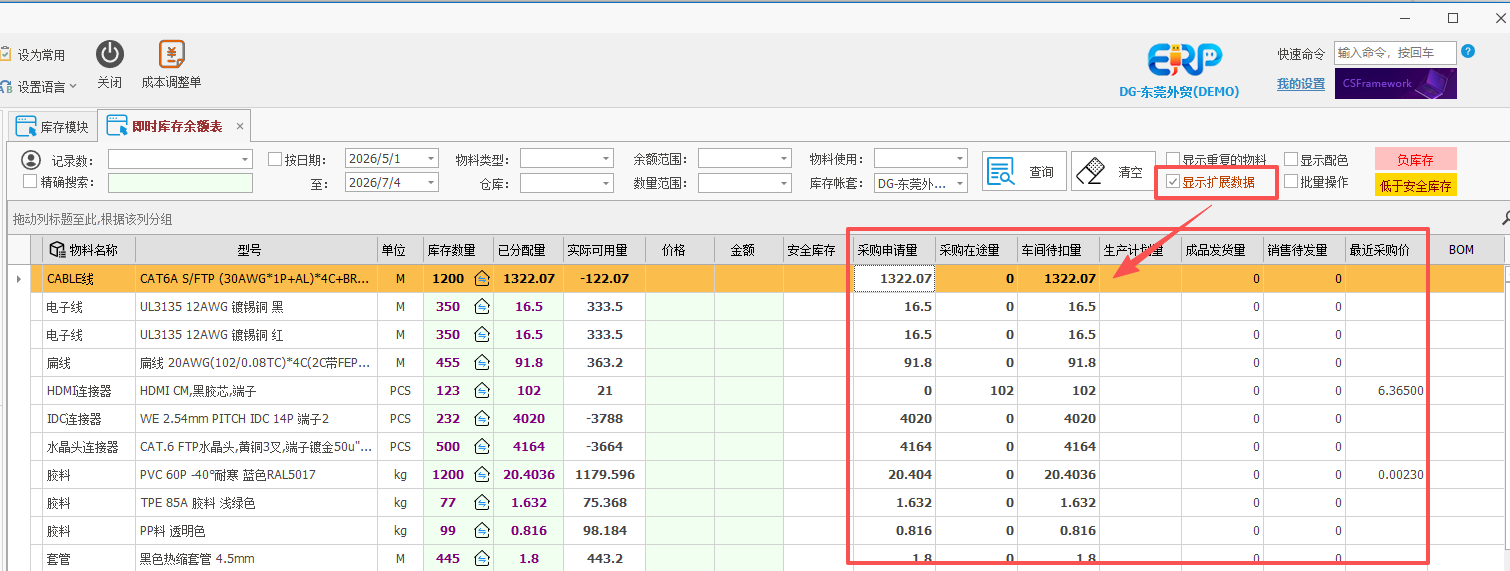The width and height of the screenshot is (1510, 571).
Task: Click stock detail icon in 扁线 row
Action: [x=481, y=362]
